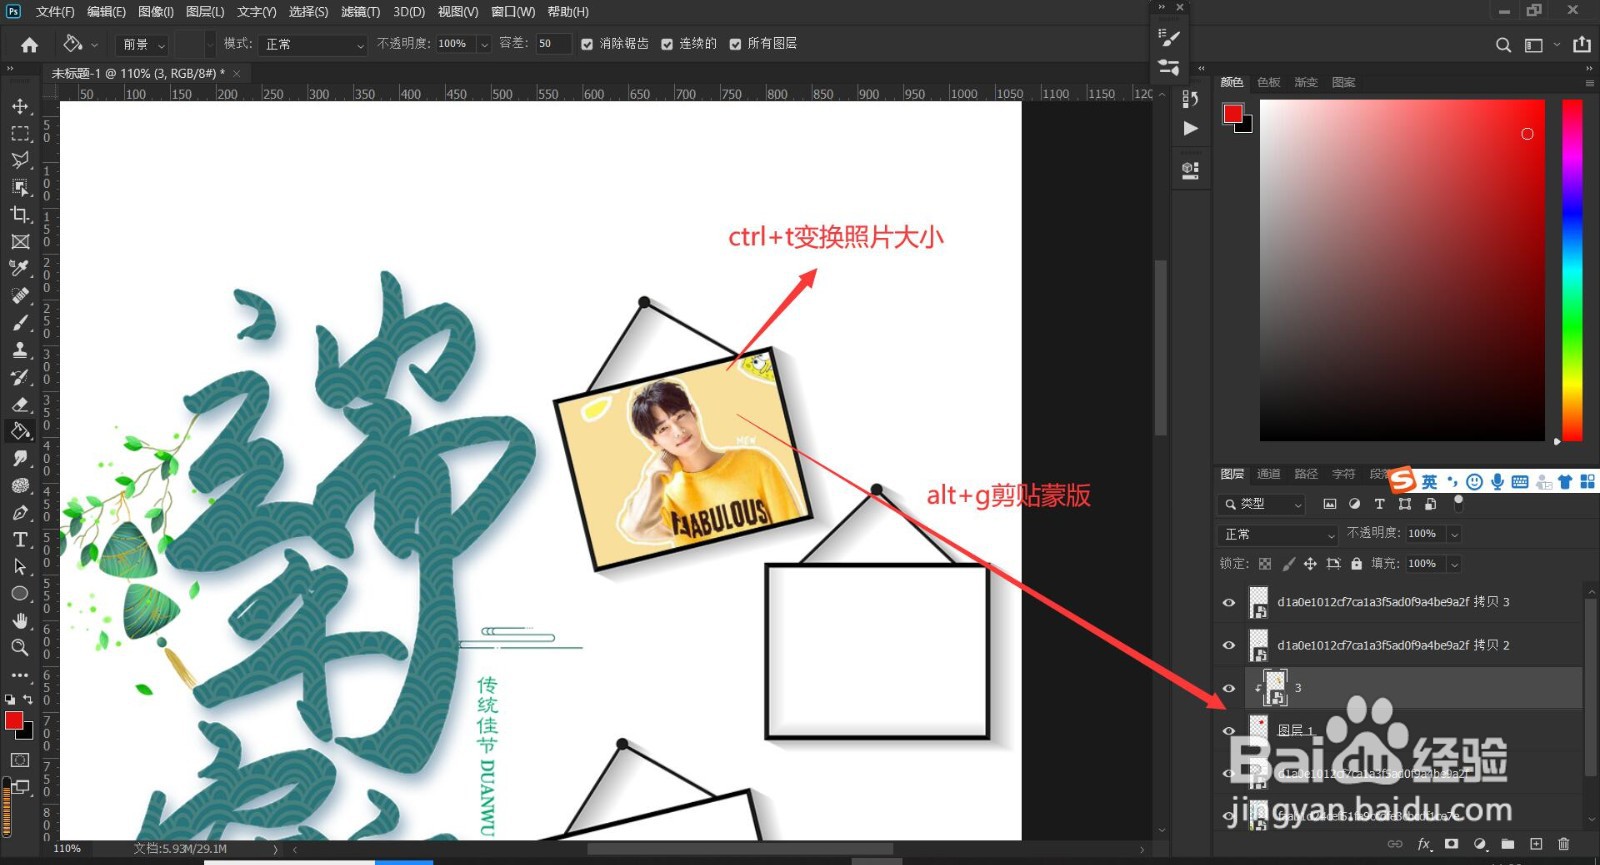
Task: Lock all with the padlock icon
Action: click(1356, 564)
